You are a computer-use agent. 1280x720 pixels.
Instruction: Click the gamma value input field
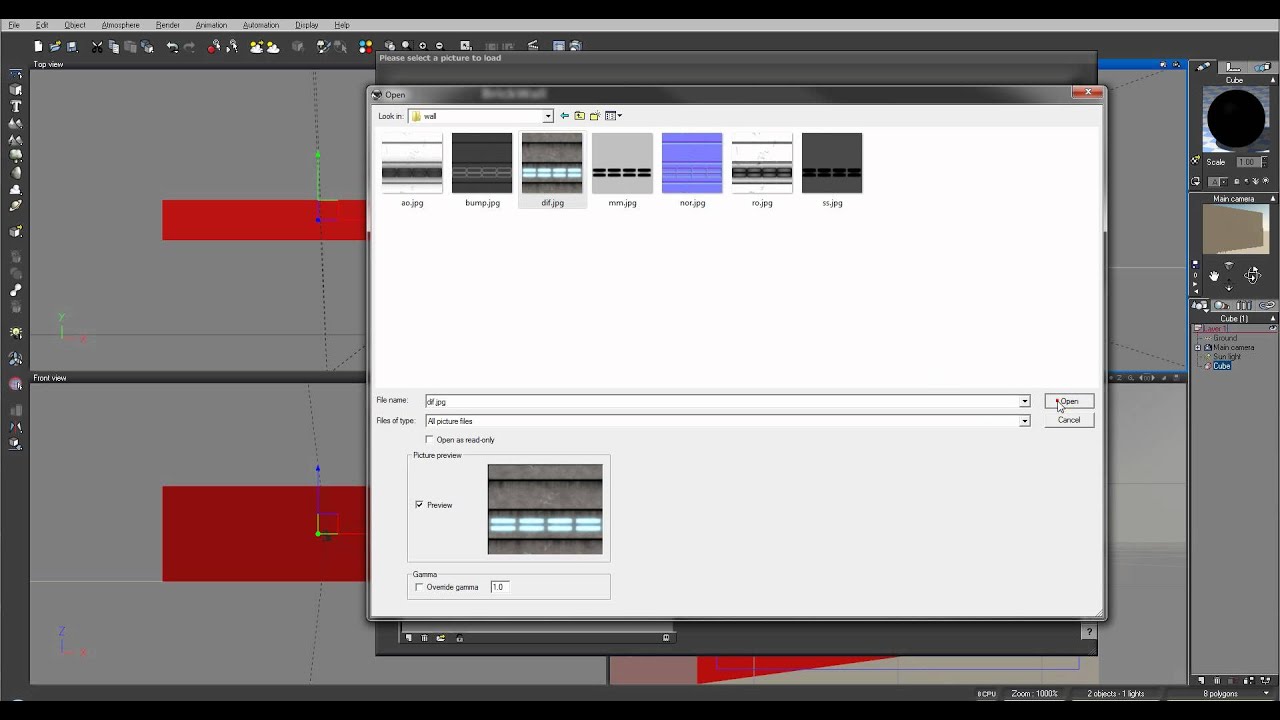500,587
